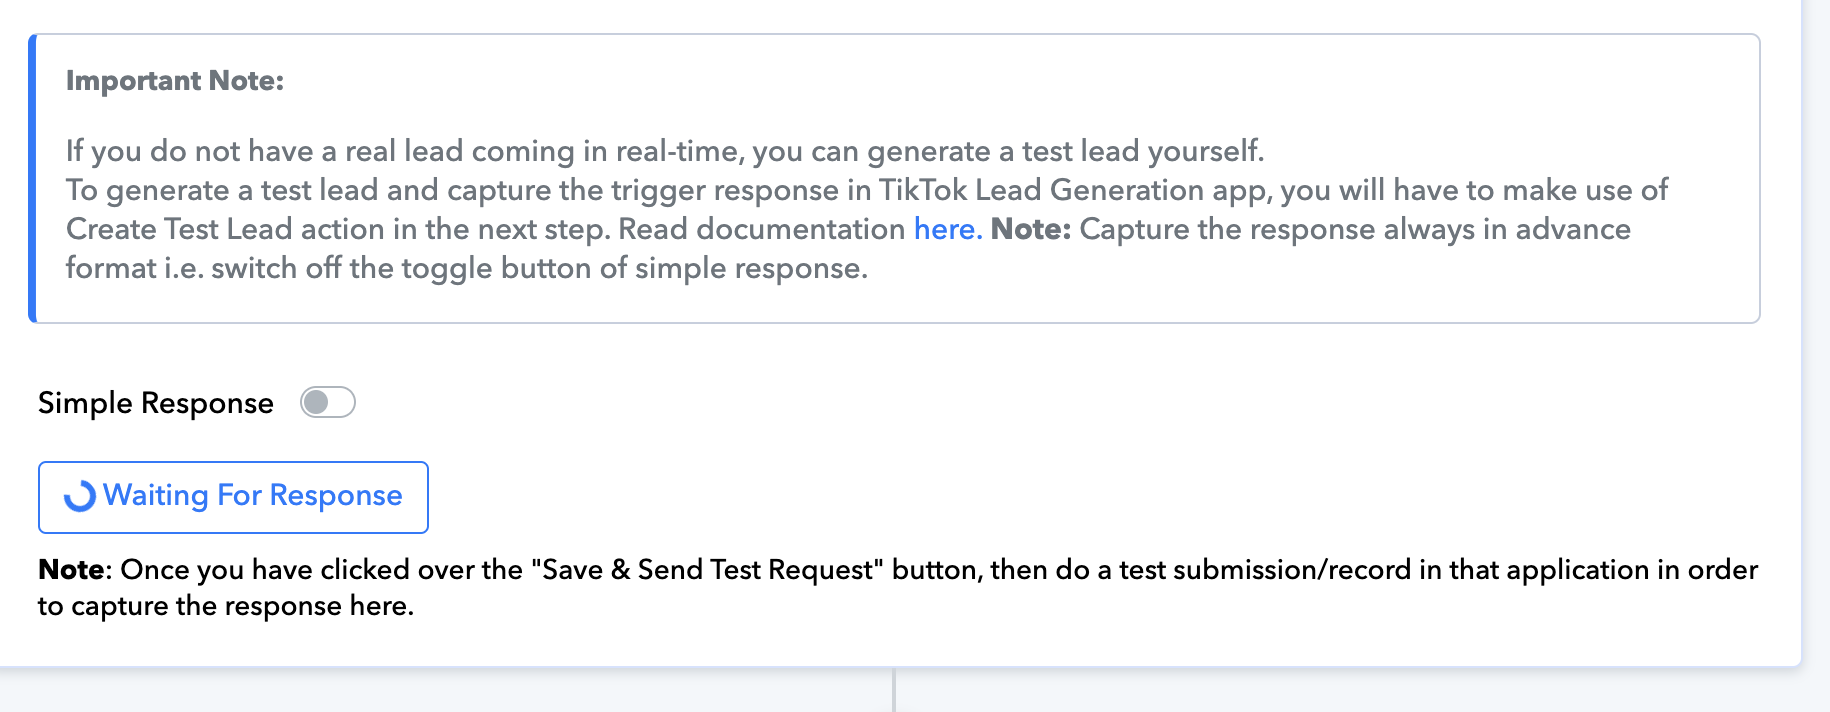
Task: Click bold Note before Capture the response
Action: click(x=1031, y=229)
